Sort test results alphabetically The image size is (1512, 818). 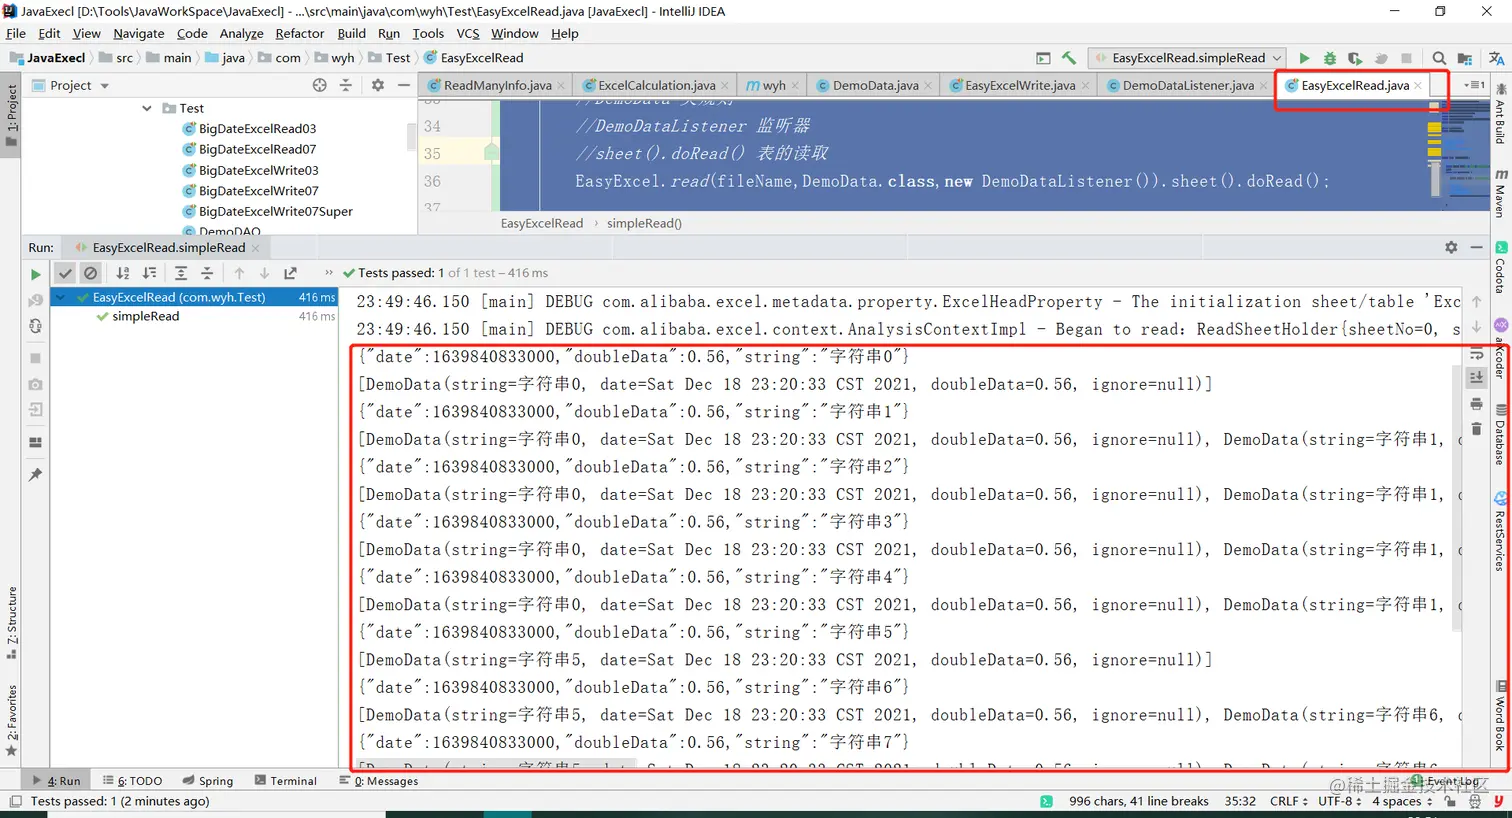123,273
